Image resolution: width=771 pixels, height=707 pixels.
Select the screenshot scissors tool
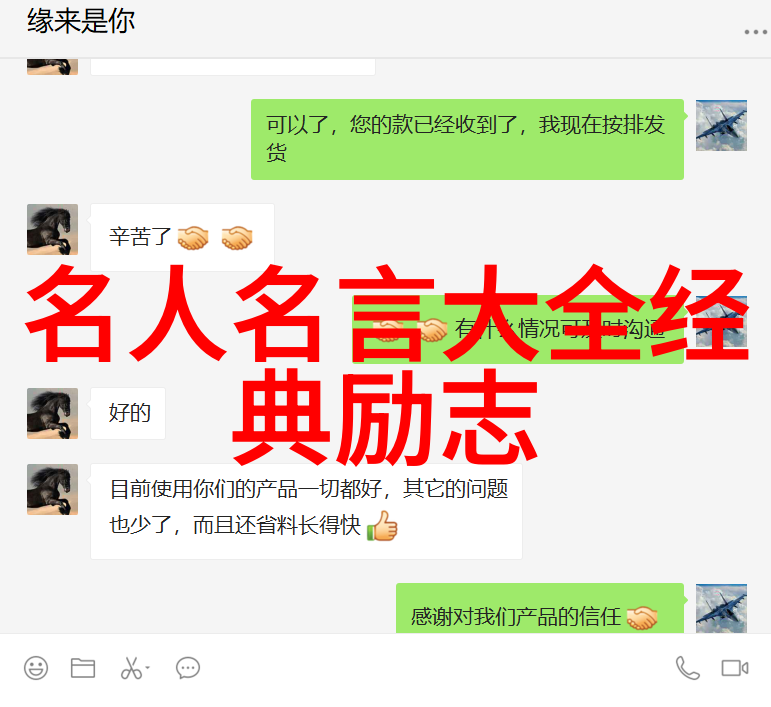pos(131,668)
